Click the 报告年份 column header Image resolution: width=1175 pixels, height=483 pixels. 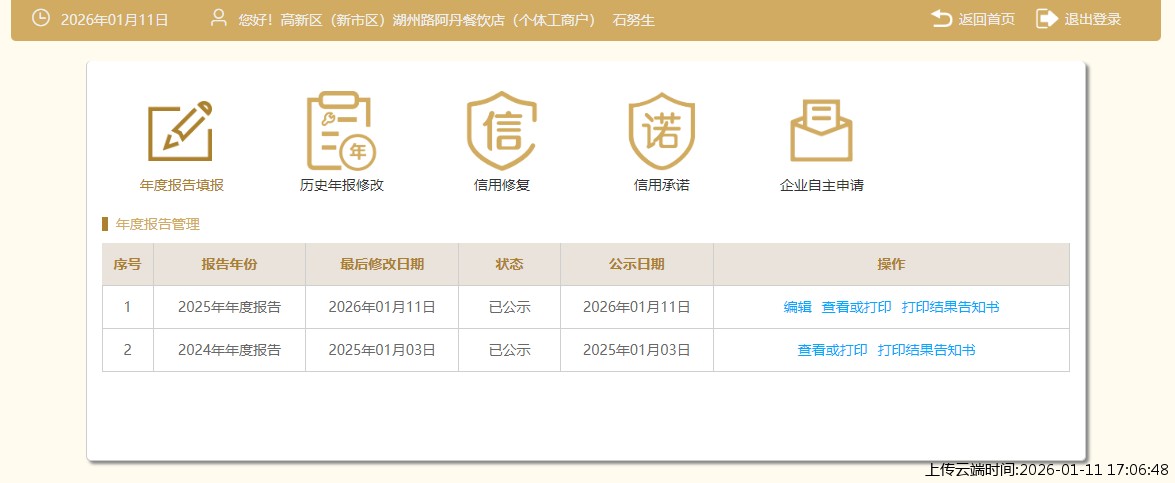229,264
